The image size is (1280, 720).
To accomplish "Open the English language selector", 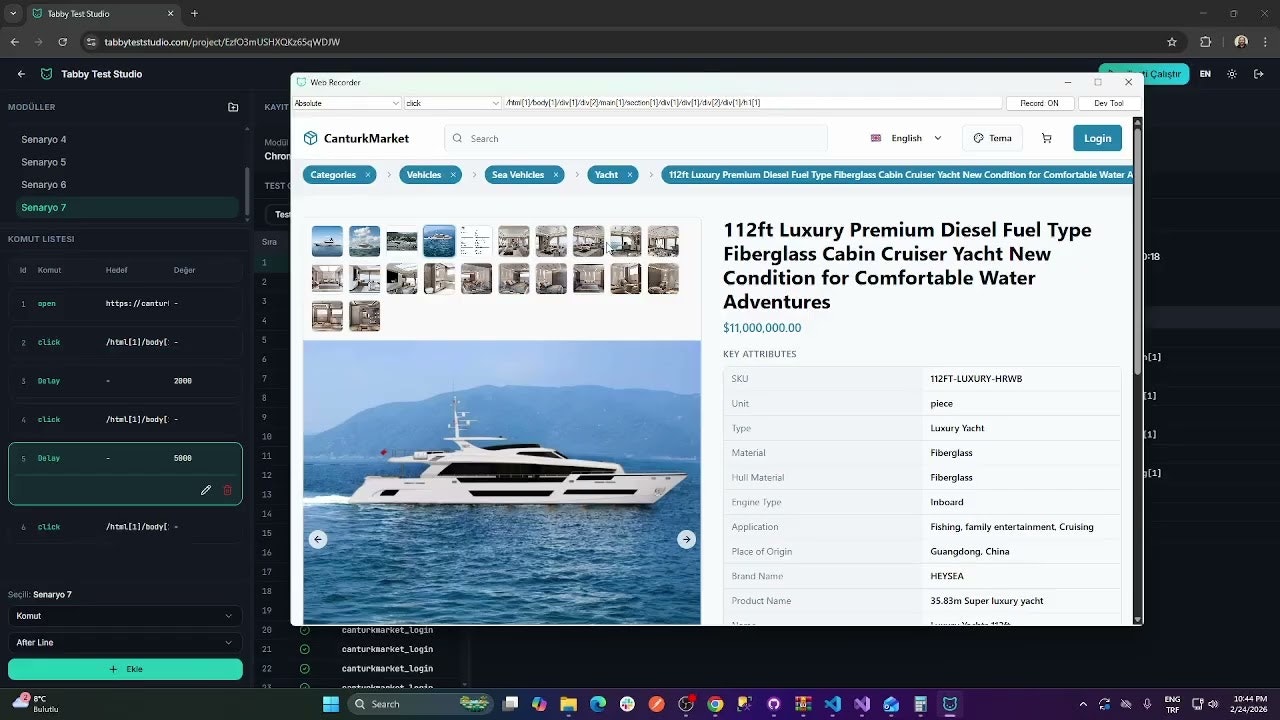I will 906,138.
